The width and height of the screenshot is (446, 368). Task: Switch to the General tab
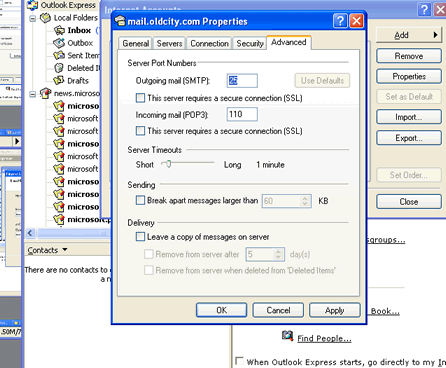click(135, 43)
